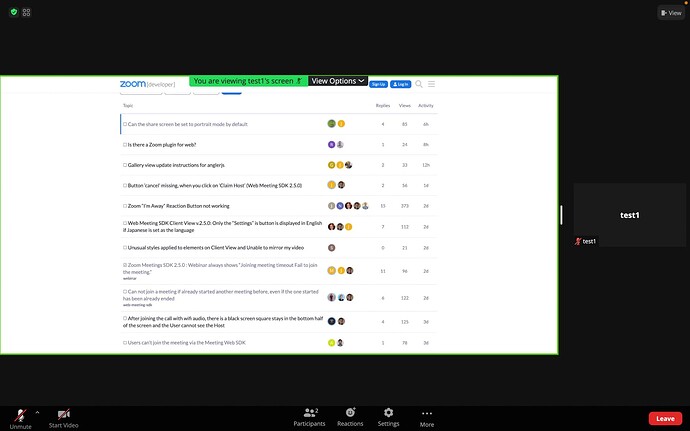The width and height of the screenshot is (690, 431).
Task: Open forum search magnifier icon
Action: (419, 84)
